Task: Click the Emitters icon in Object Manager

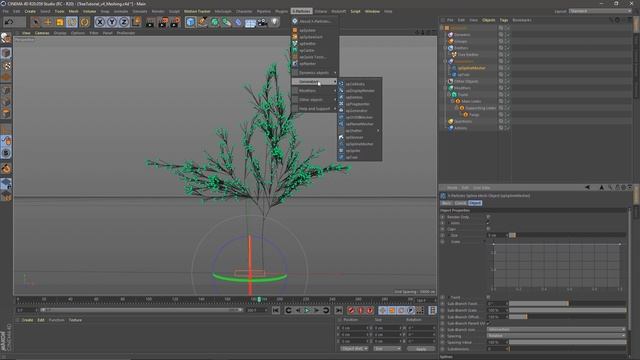Action: click(x=451, y=48)
